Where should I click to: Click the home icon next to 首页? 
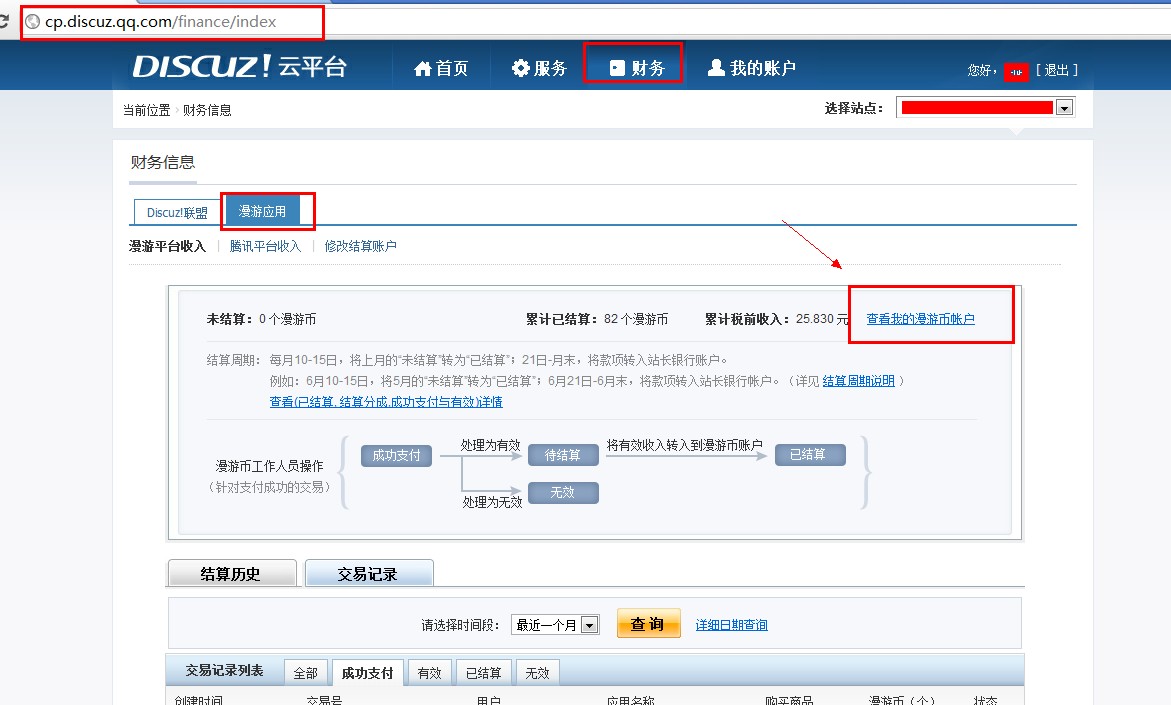click(423, 69)
